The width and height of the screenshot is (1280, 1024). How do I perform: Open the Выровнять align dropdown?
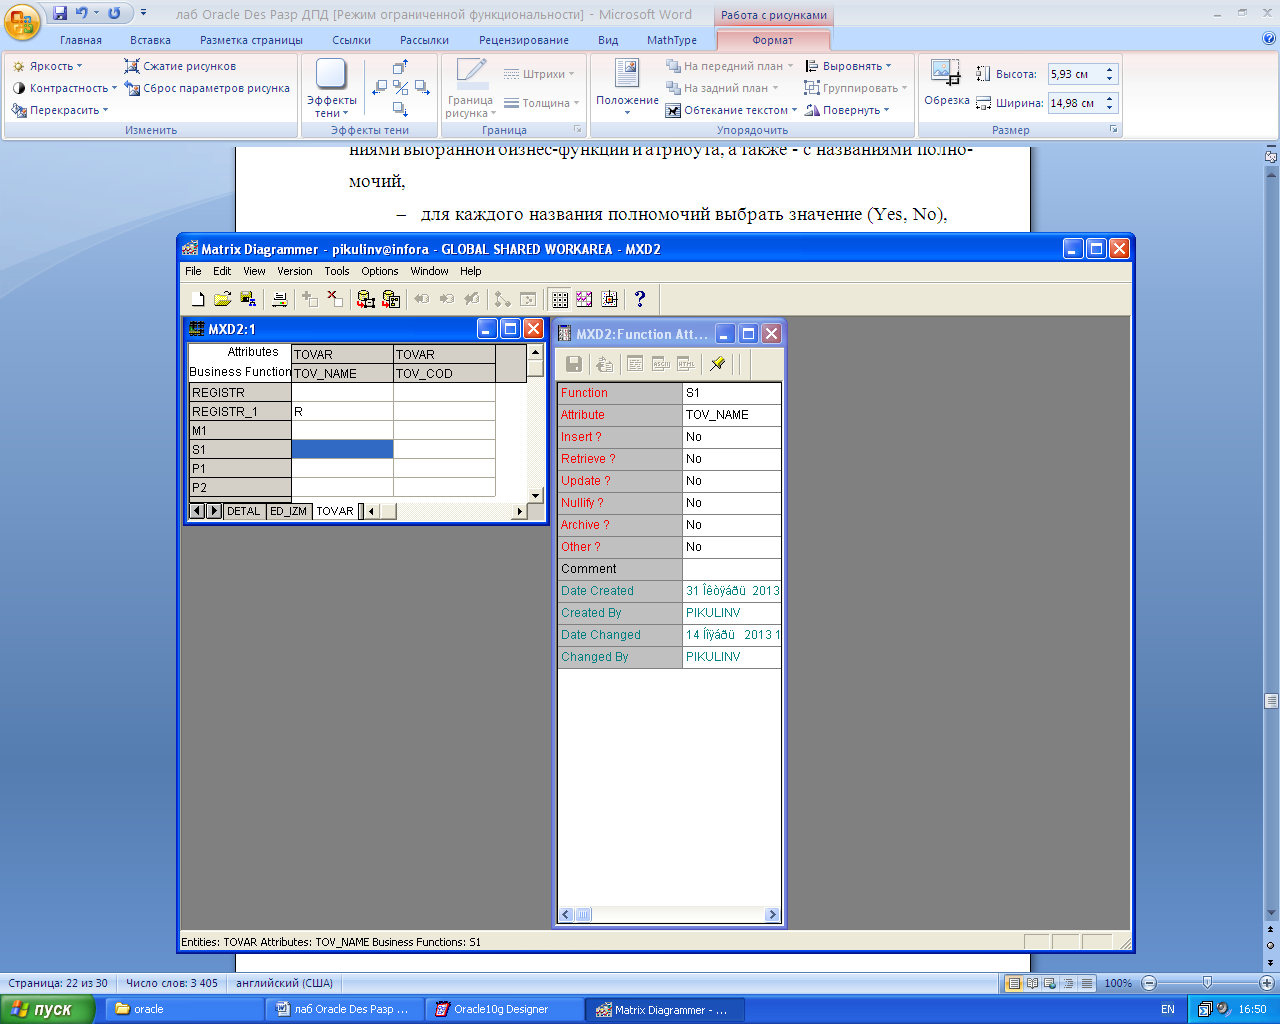click(x=848, y=66)
